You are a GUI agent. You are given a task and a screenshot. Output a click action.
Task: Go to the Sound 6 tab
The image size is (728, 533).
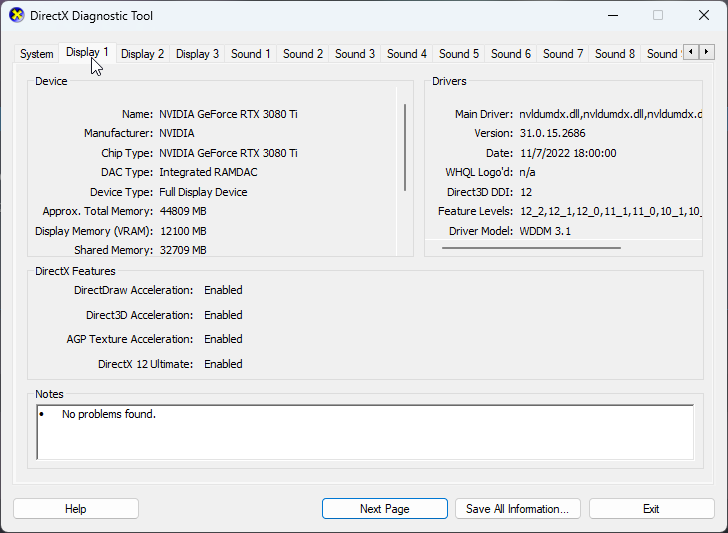[511, 54]
